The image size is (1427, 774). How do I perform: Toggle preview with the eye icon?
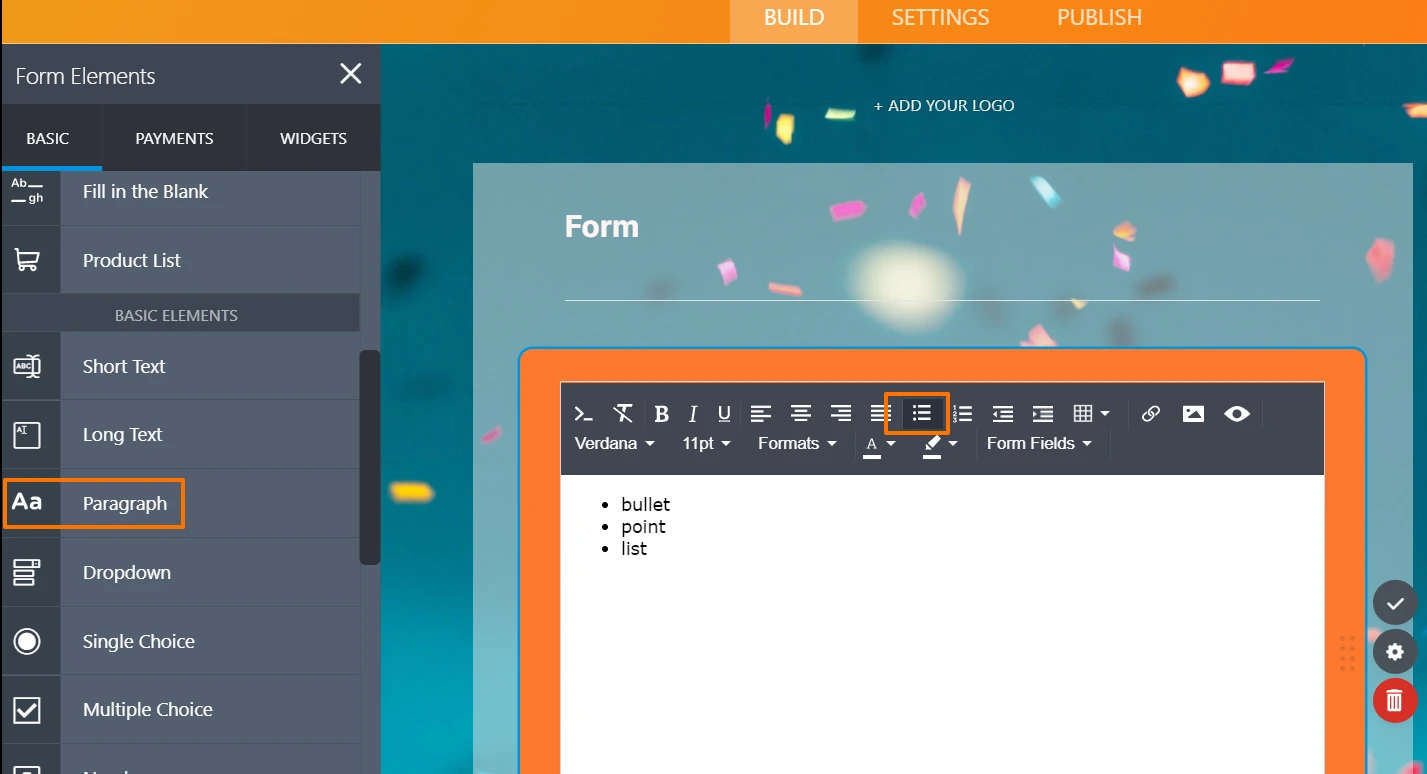point(1237,414)
